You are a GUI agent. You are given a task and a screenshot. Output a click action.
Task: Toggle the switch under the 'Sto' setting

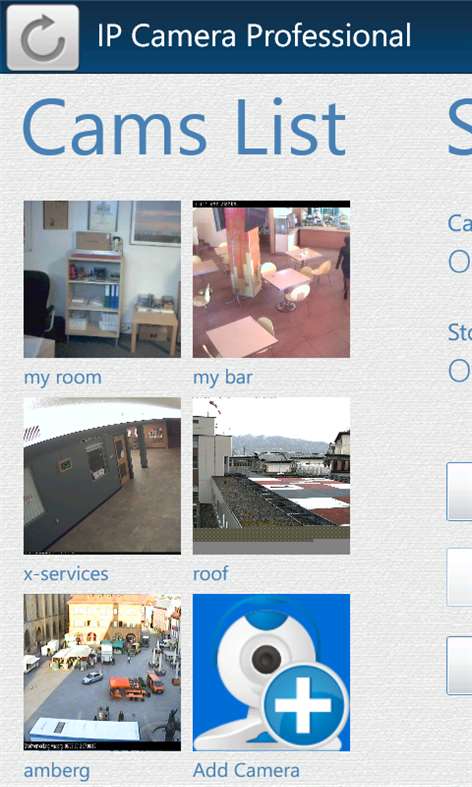coord(460,371)
